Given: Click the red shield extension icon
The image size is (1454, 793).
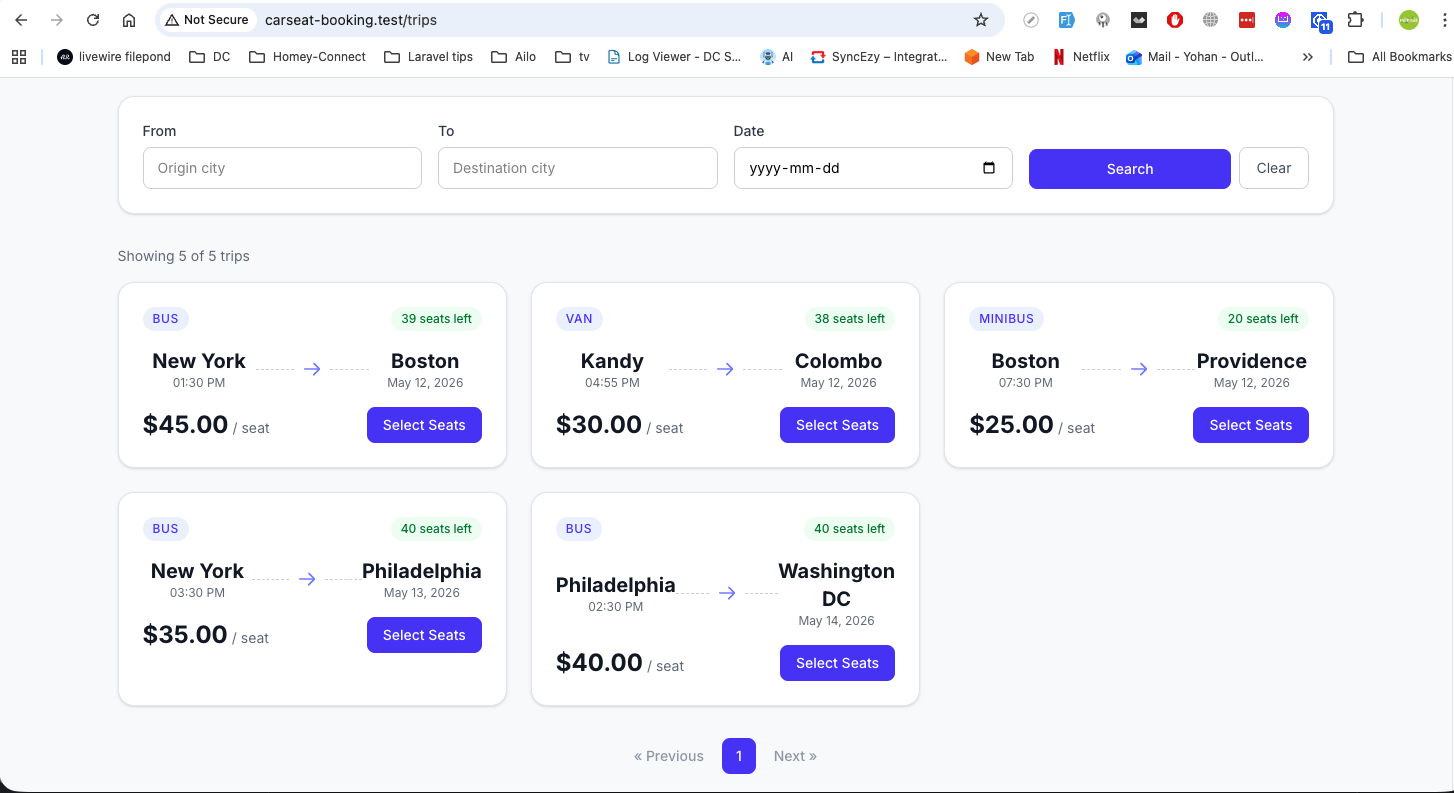Looking at the screenshot, I should [x=1175, y=20].
